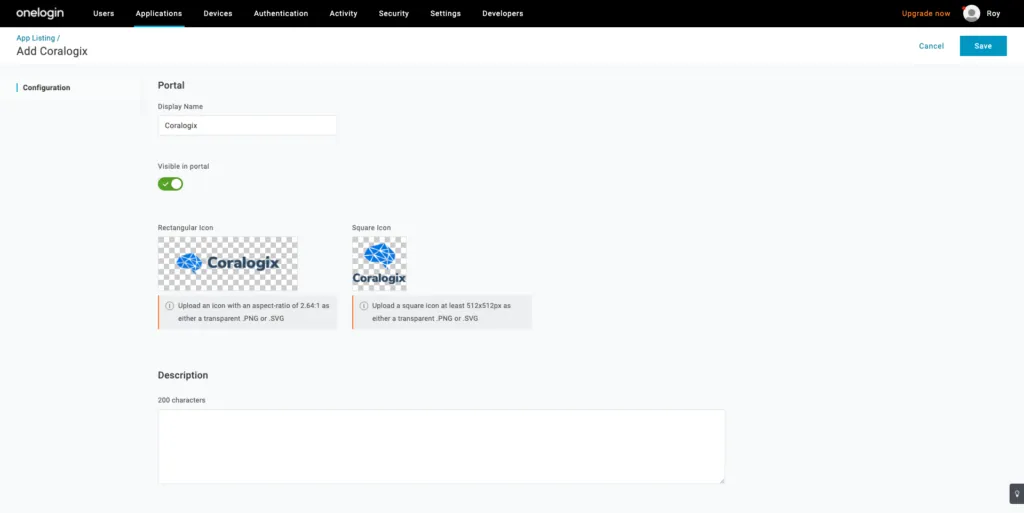This screenshot has width=1024, height=513.
Task: Click the square Coralogix icon thumbnail
Action: pyautogui.click(x=379, y=264)
